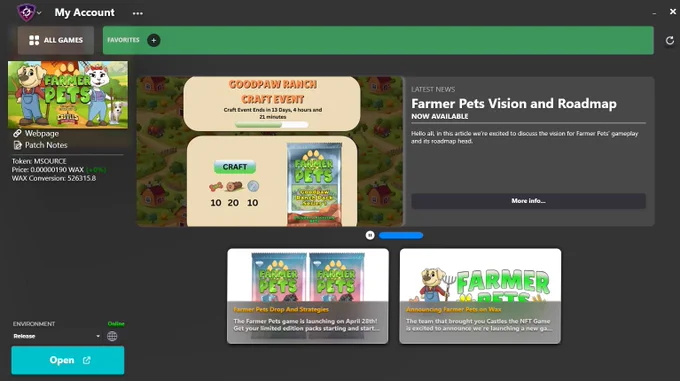Click the purple shield launcher logo
Screen dimensions: 680x381
26,12
